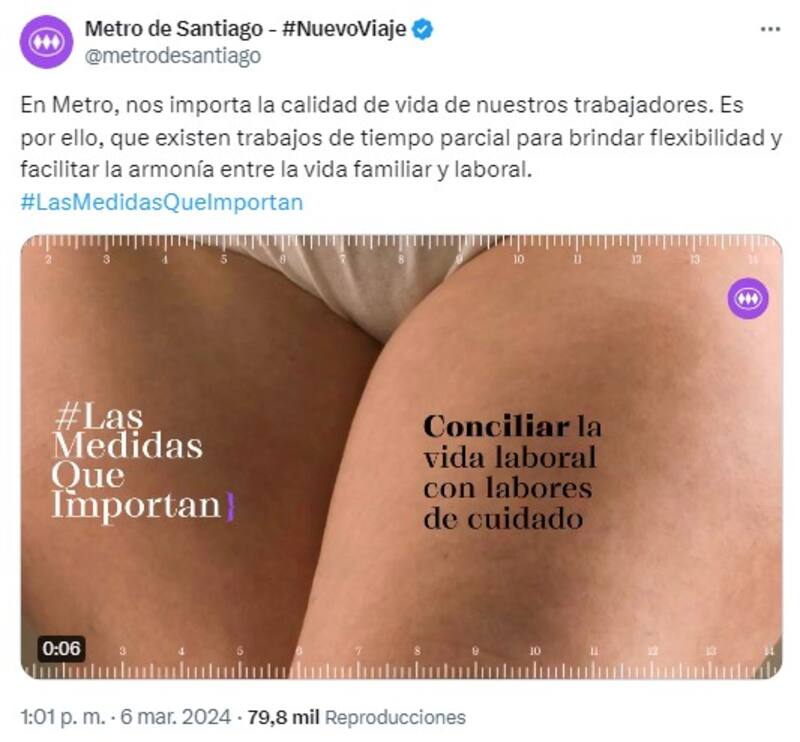Viewport: 800px width, 742px height.
Task: Open the three-dot more options menu
Action: coord(770,29)
